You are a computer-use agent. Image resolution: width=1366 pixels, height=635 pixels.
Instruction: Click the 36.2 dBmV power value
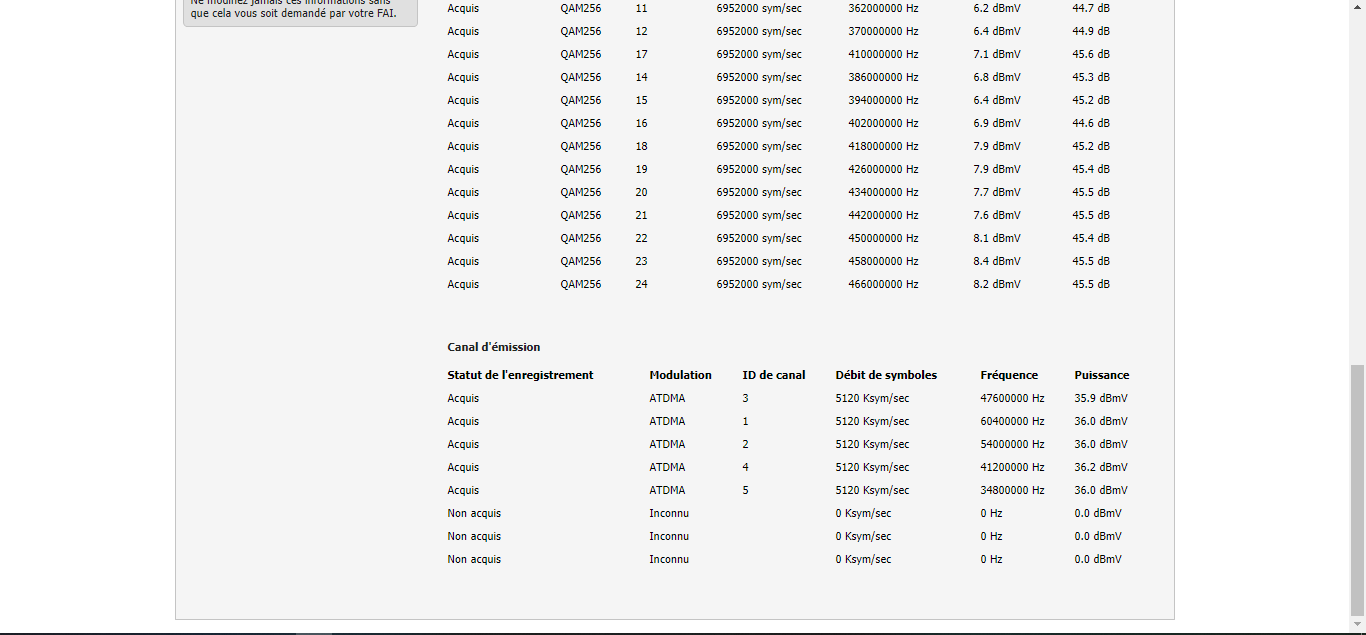(x=1100, y=467)
